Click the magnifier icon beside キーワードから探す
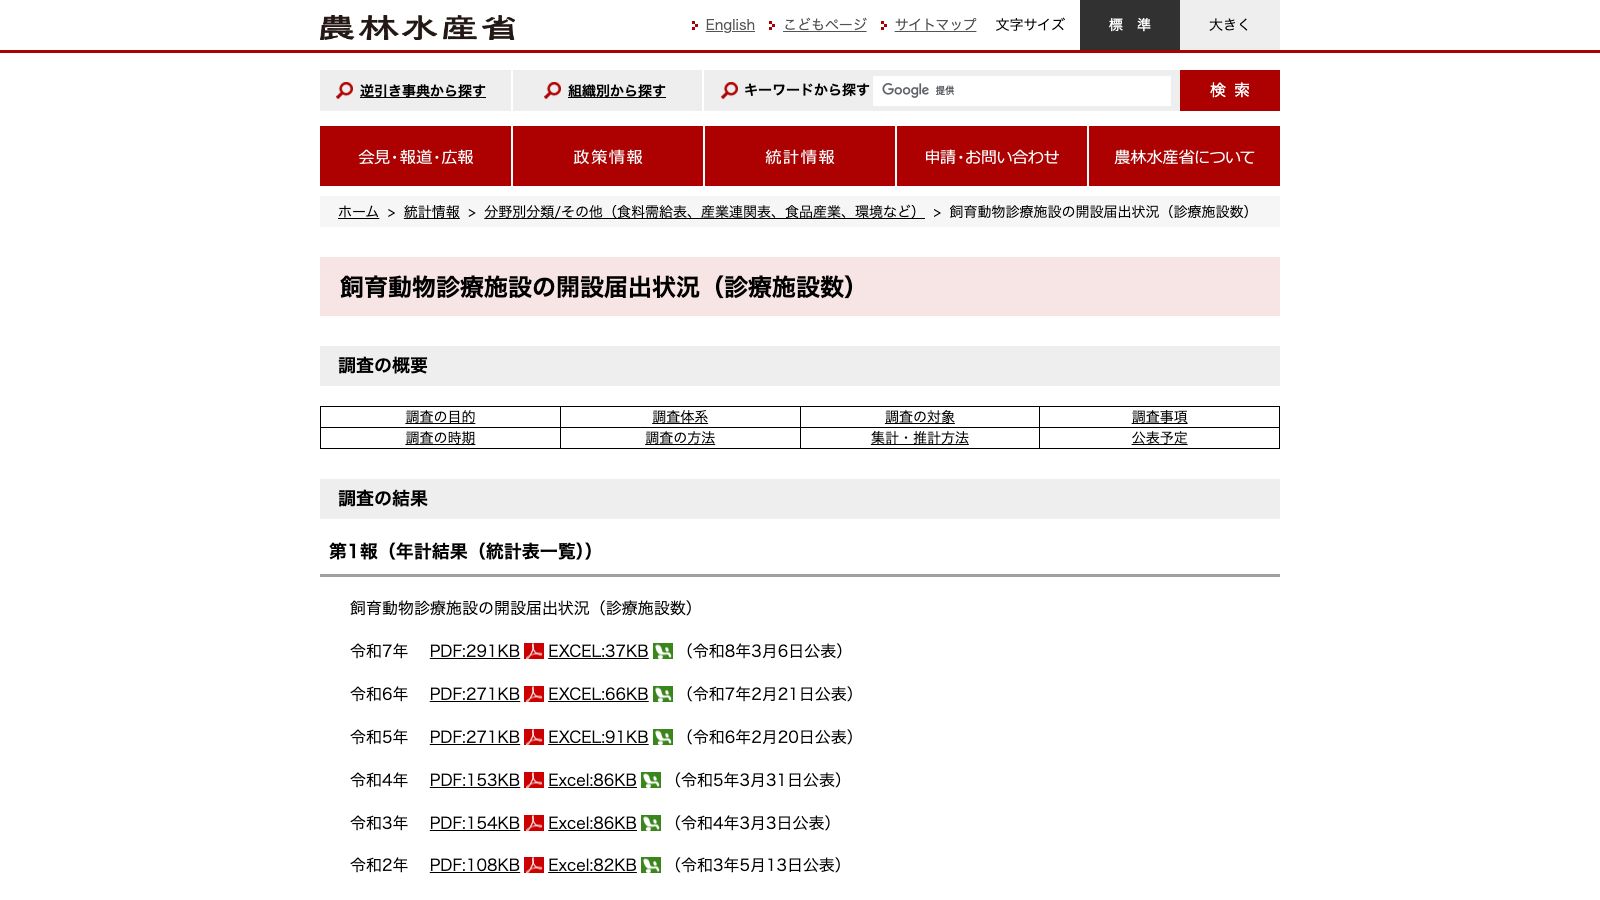Viewport: 1600px width, 900px height. tap(730, 90)
